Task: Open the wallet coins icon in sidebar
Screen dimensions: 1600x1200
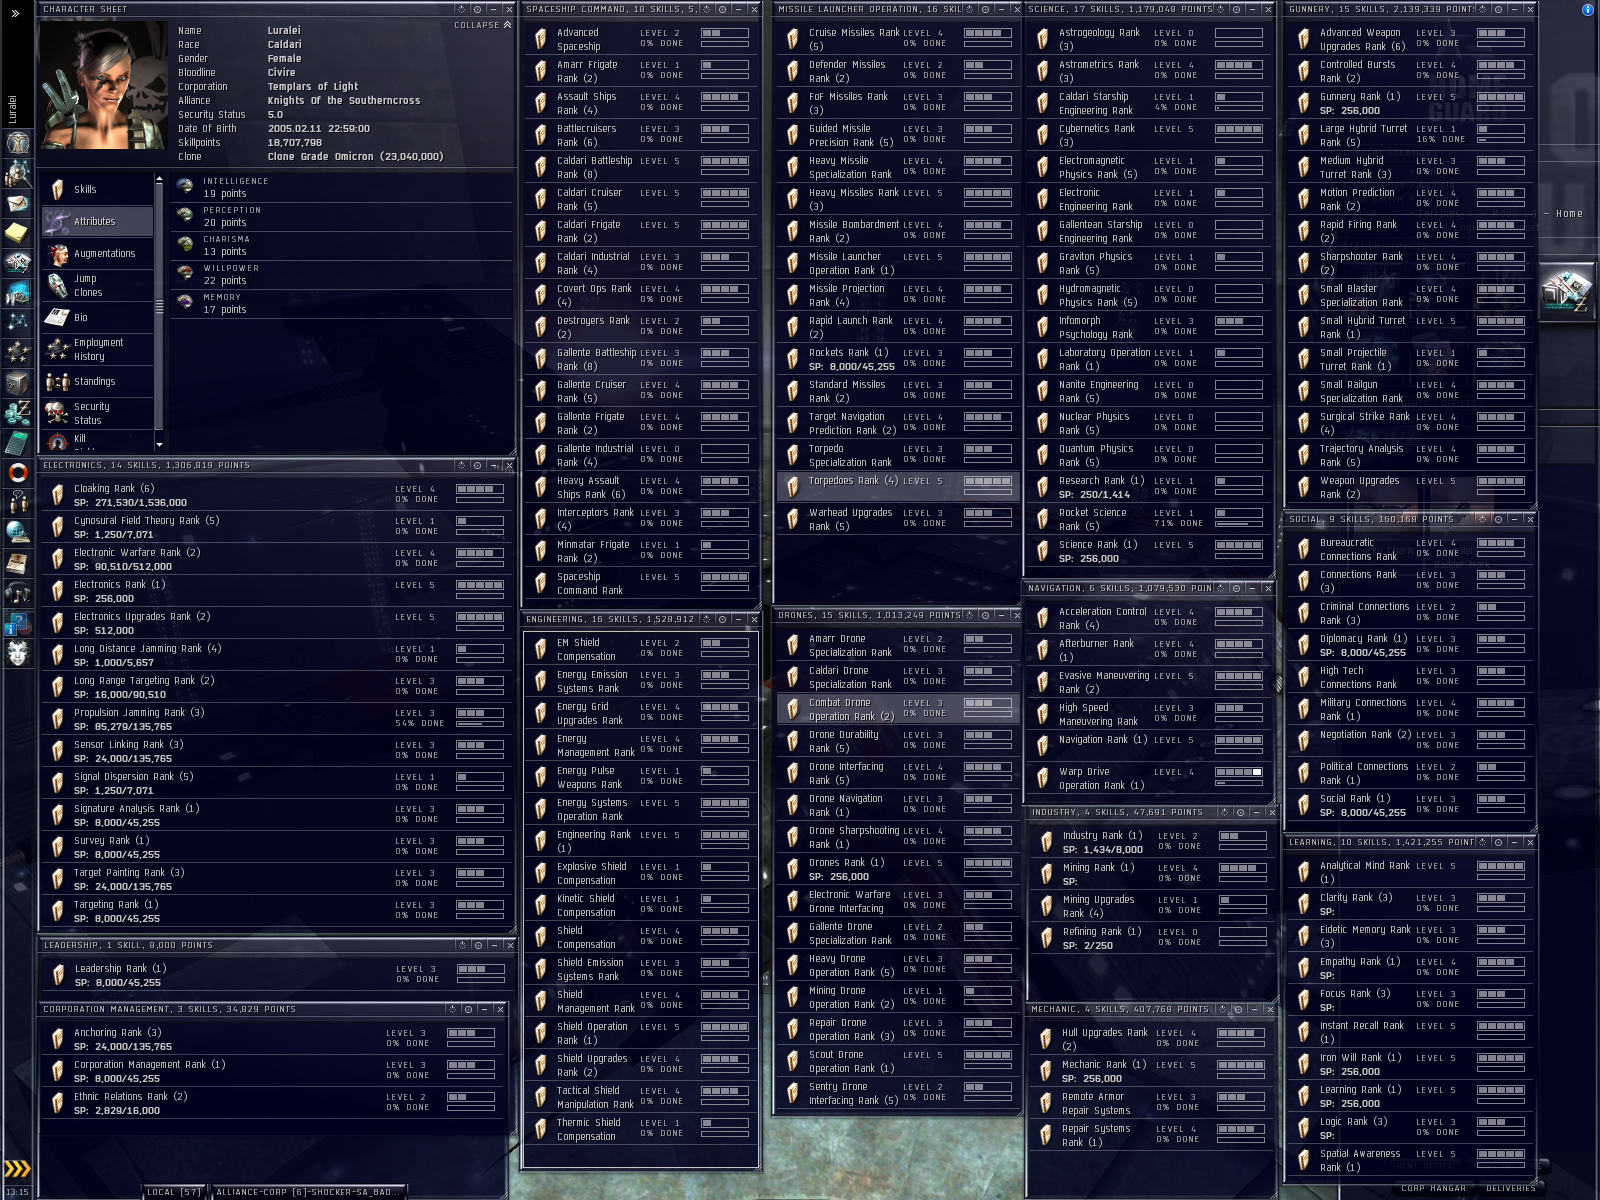Action: coord(17,412)
